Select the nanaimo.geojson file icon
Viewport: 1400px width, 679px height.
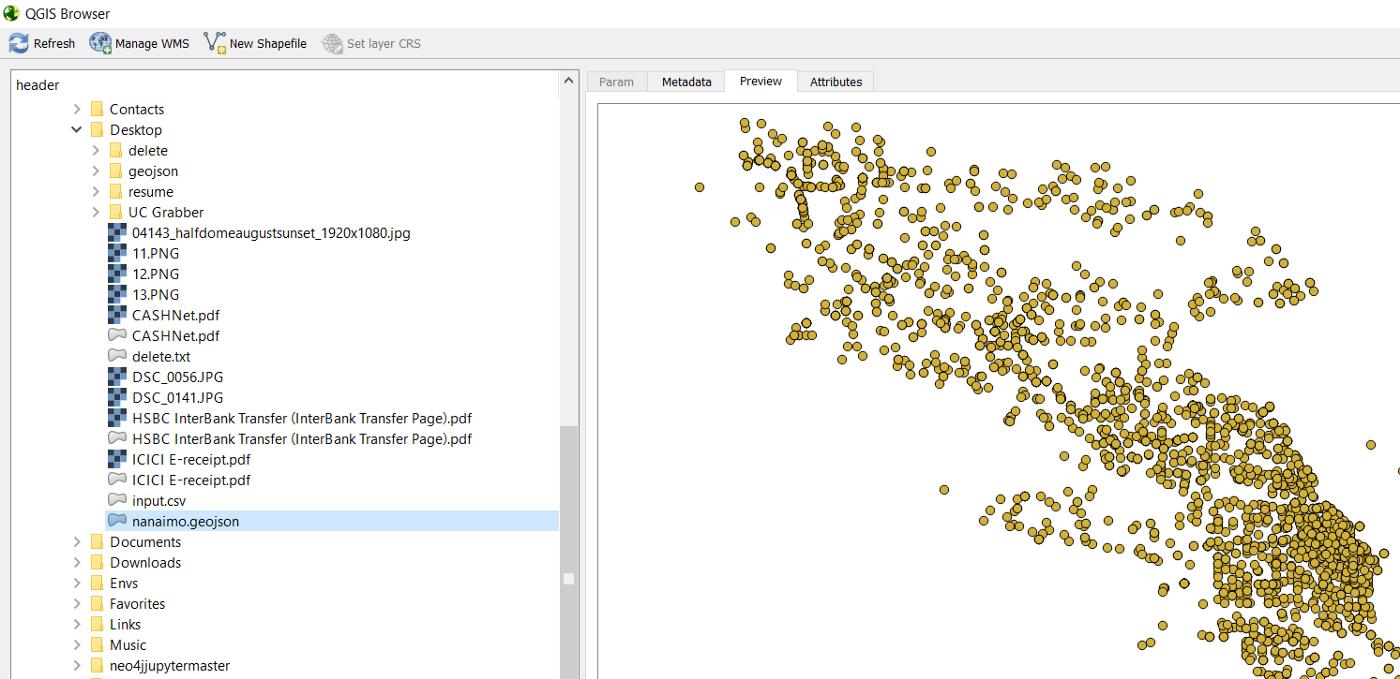point(116,520)
